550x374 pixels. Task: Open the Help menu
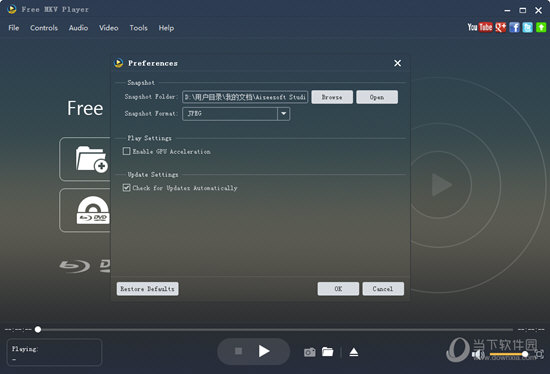point(166,28)
